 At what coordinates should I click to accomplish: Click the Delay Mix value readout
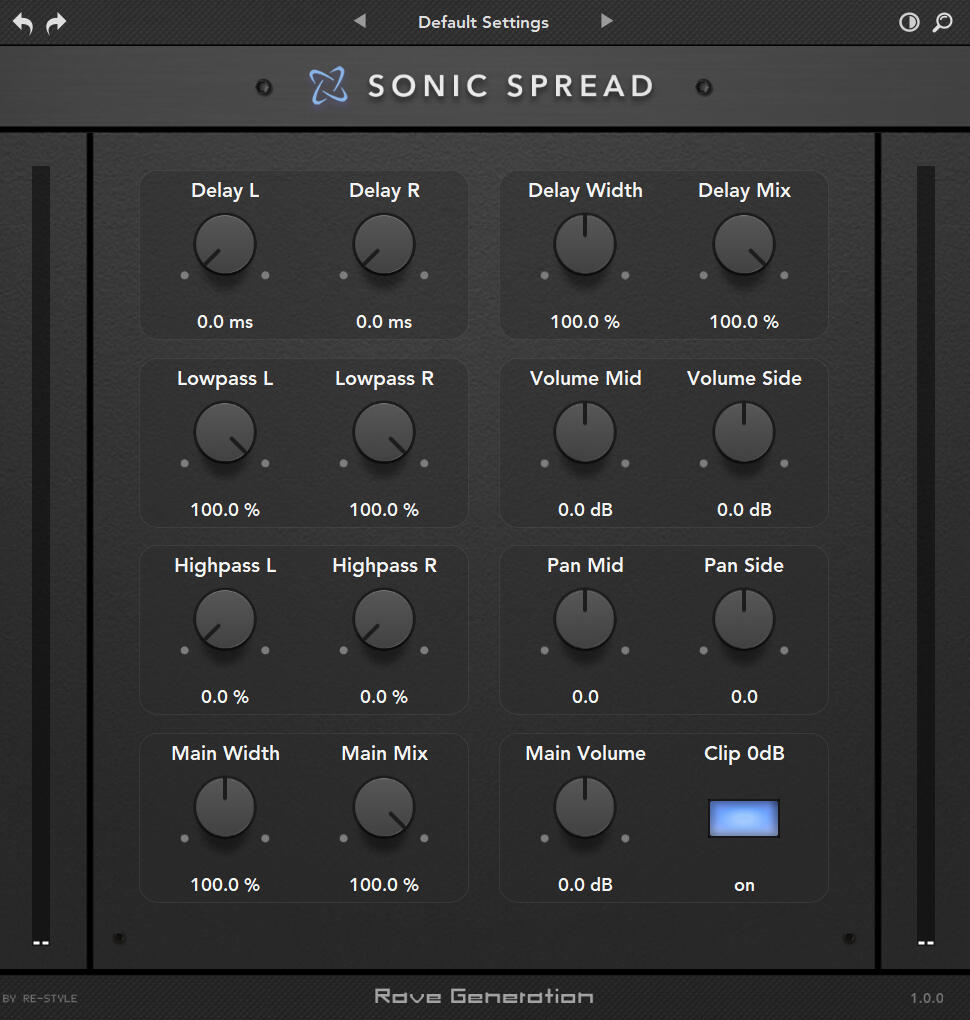coord(743,322)
